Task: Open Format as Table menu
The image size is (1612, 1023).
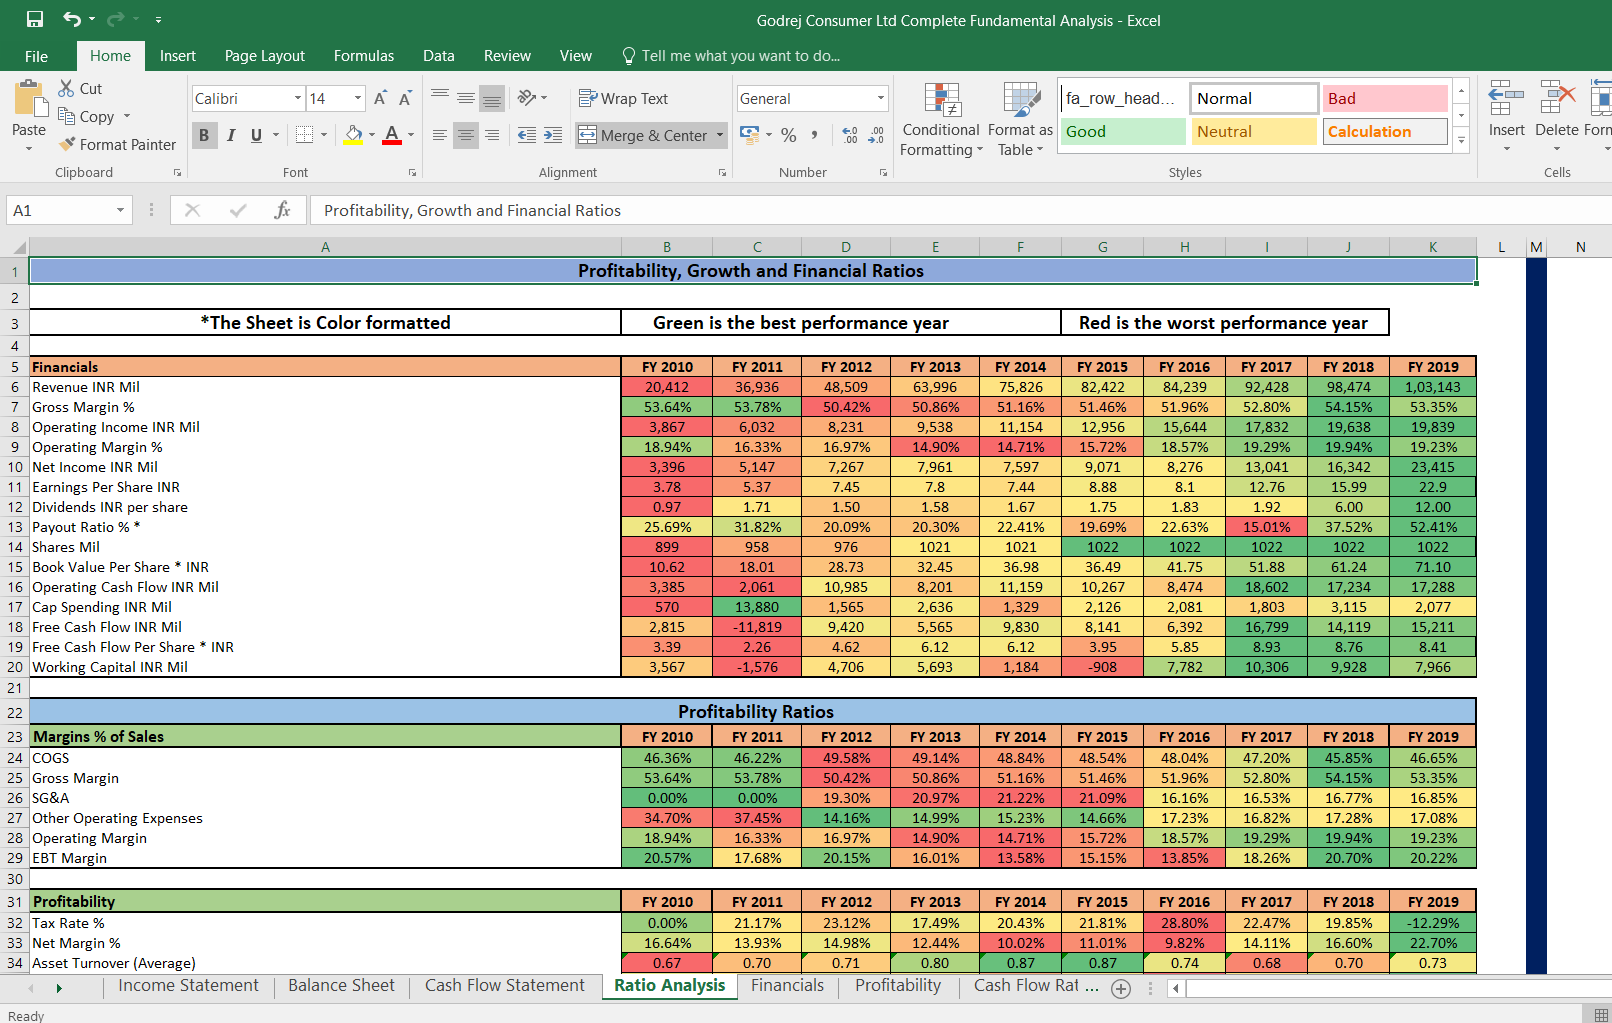Action: click(1021, 120)
